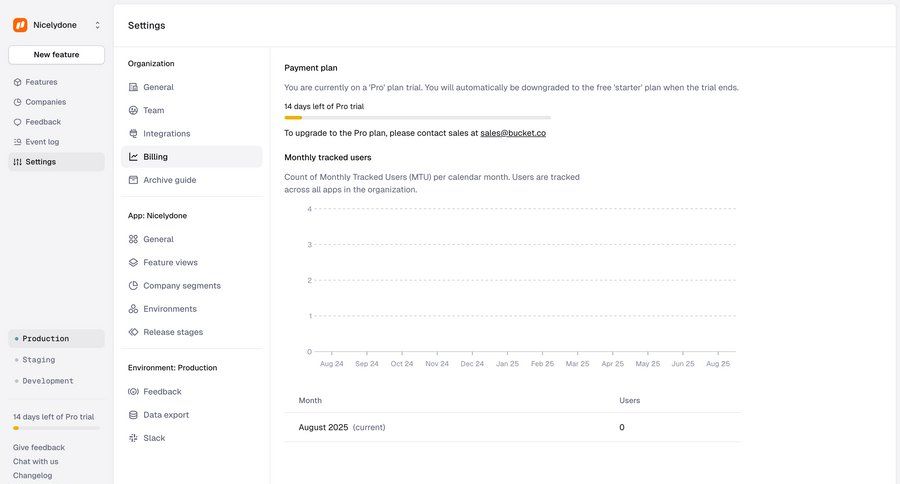900x484 pixels.
Task: Click the Integrations plug icon
Action: [133, 134]
